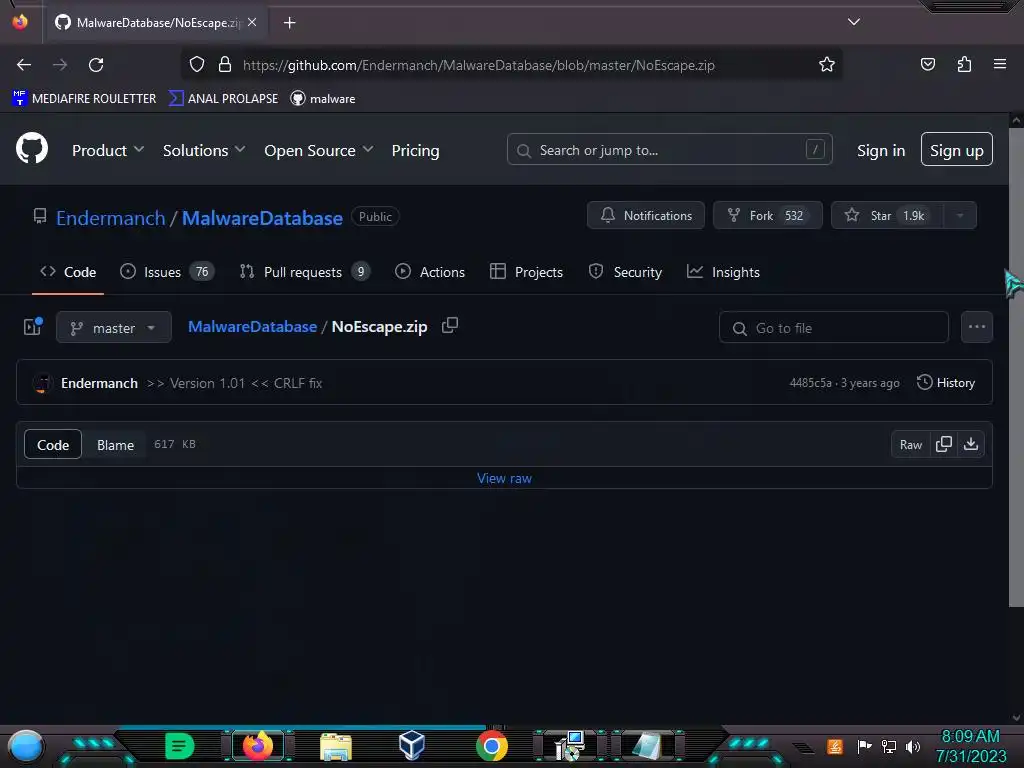The image size is (1024, 768).
Task: Open the browser extensions puzzle icon
Action: pos(964,64)
